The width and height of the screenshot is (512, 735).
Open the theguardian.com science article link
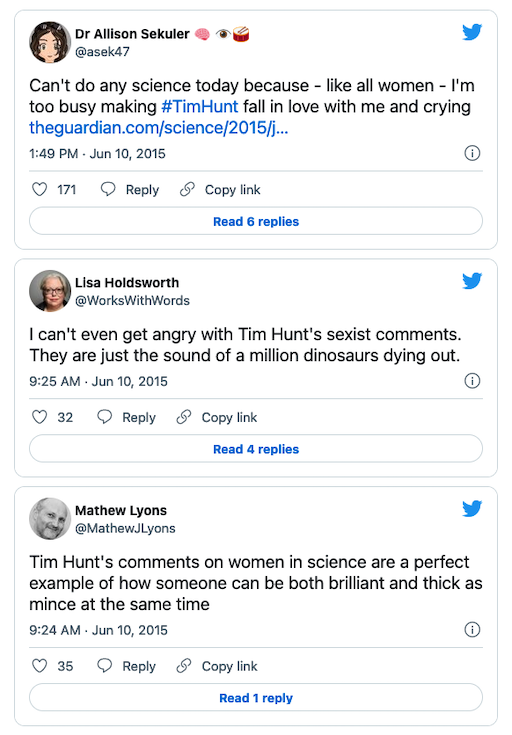click(158, 128)
